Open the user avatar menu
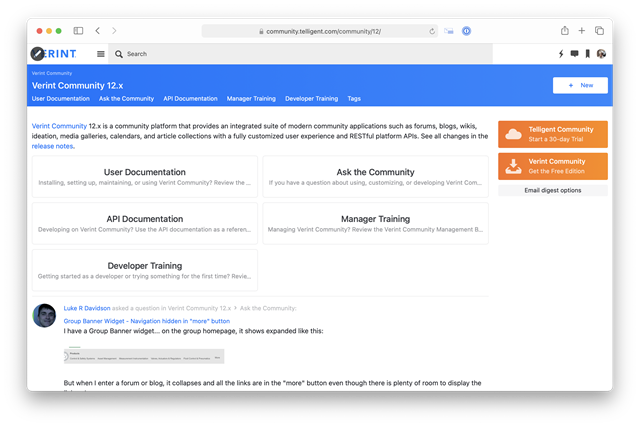The height and width of the screenshot is (426, 639). coord(601,54)
